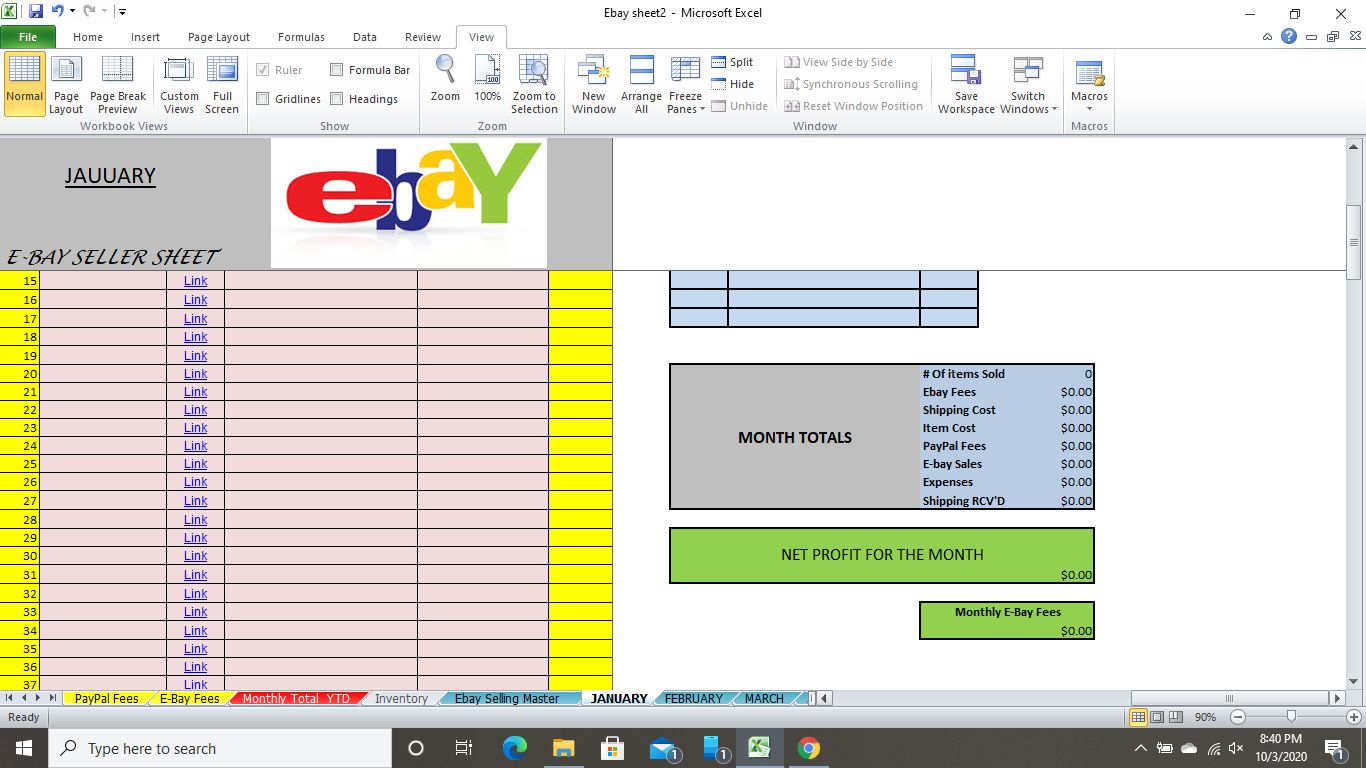Click Hide window button
This screenshot has height=768, width=1366.
coord(733,84)
